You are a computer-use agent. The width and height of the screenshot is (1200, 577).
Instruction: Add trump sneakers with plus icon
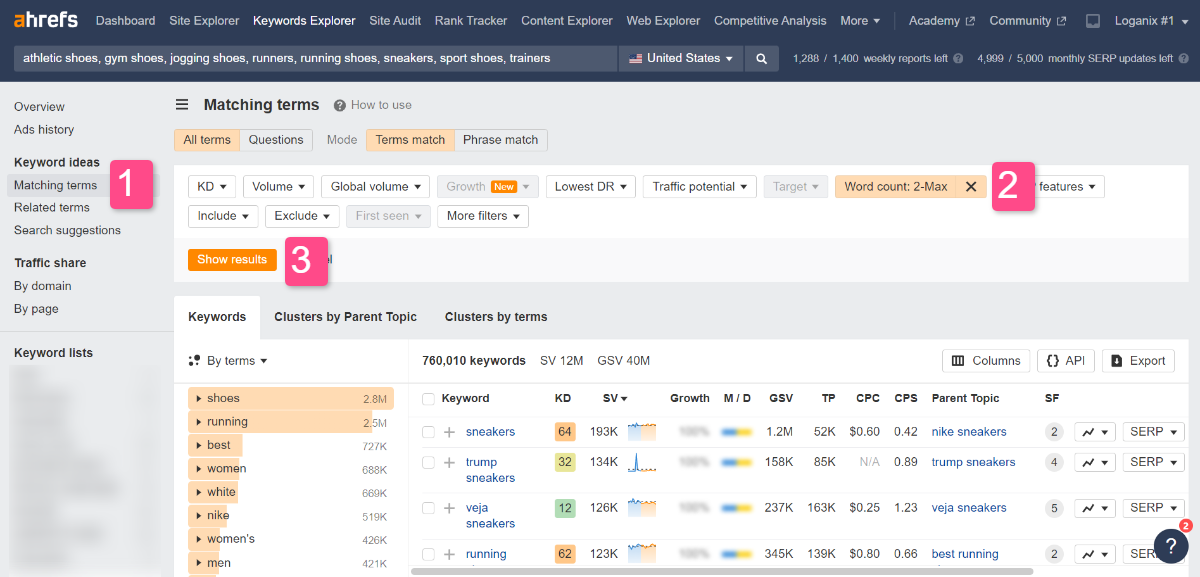449,462
